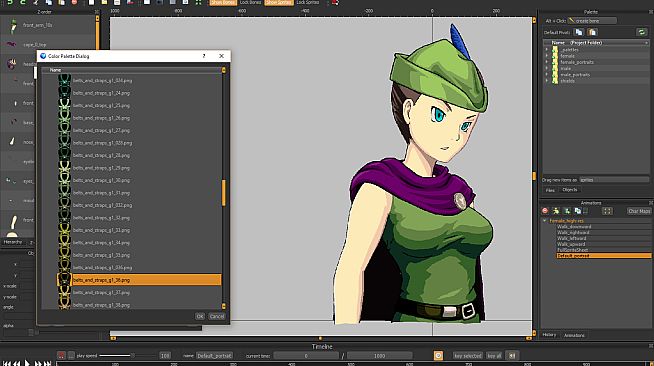Select the Default_portrait animation
Viewport: 654px width, 366px height.
604,256
